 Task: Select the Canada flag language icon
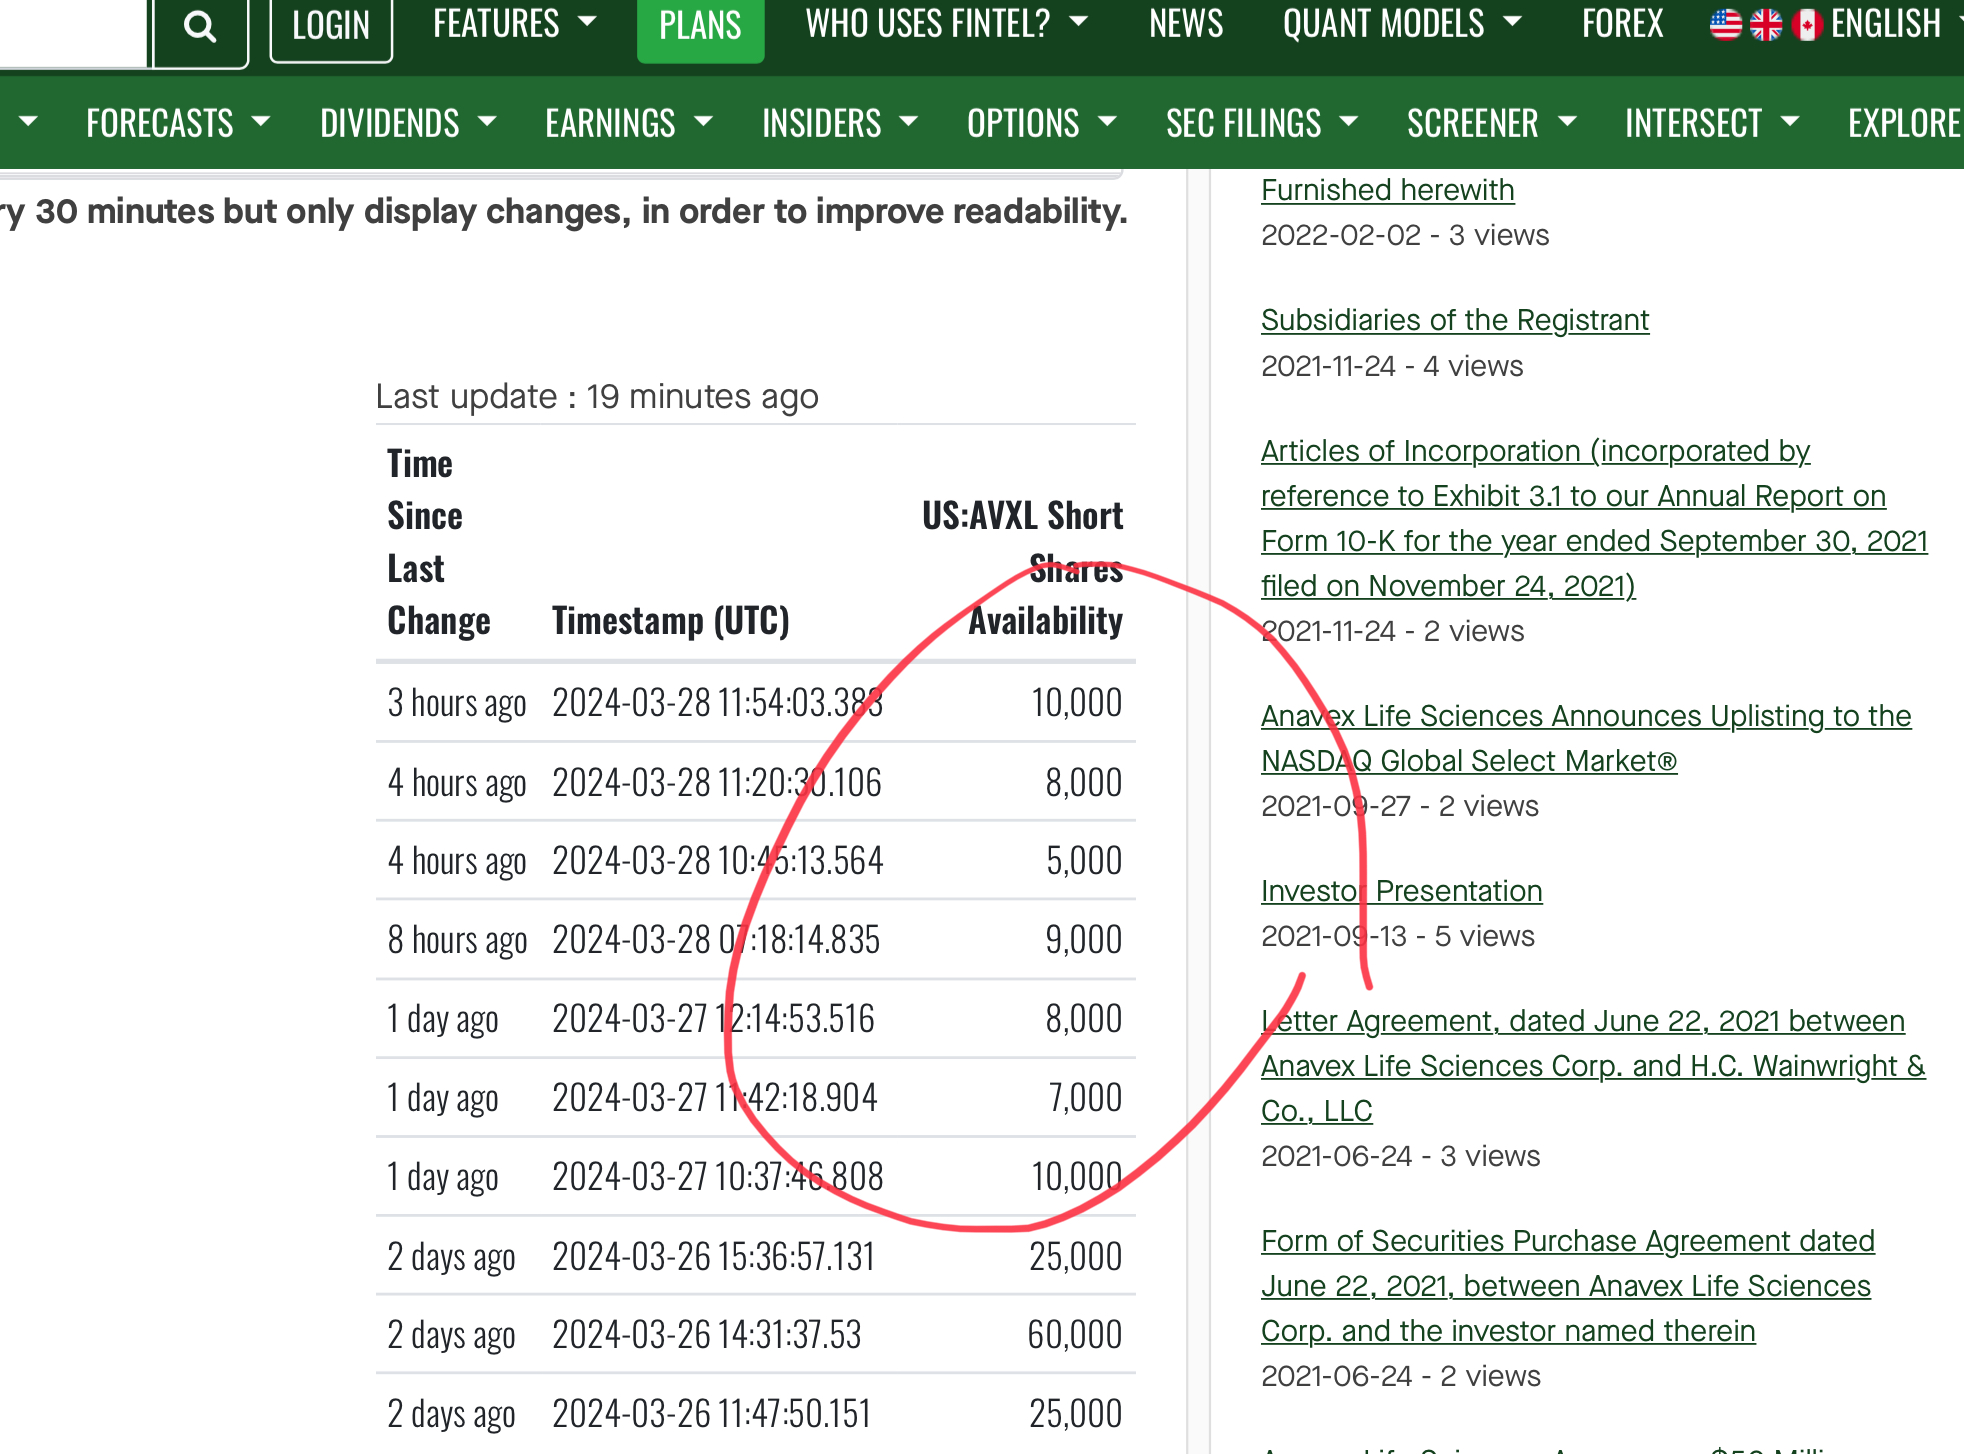point(1807,24)
